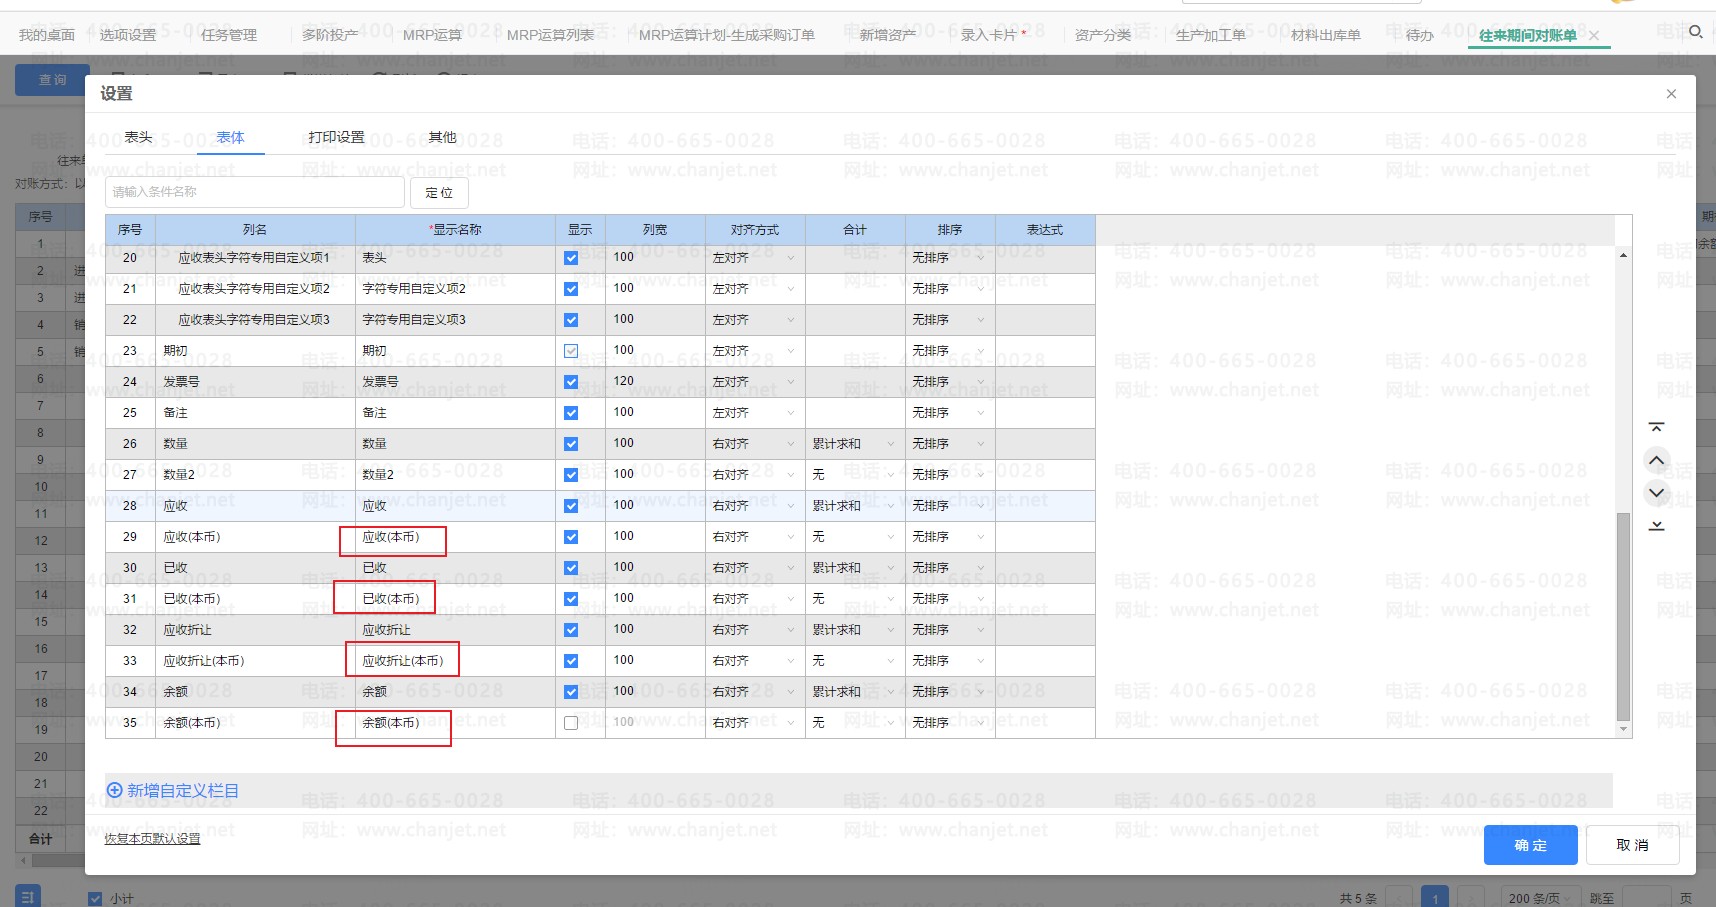1716x907 pixels.
Task: Click the 恢复本页默认设置 link
Action: coord(152,838)
